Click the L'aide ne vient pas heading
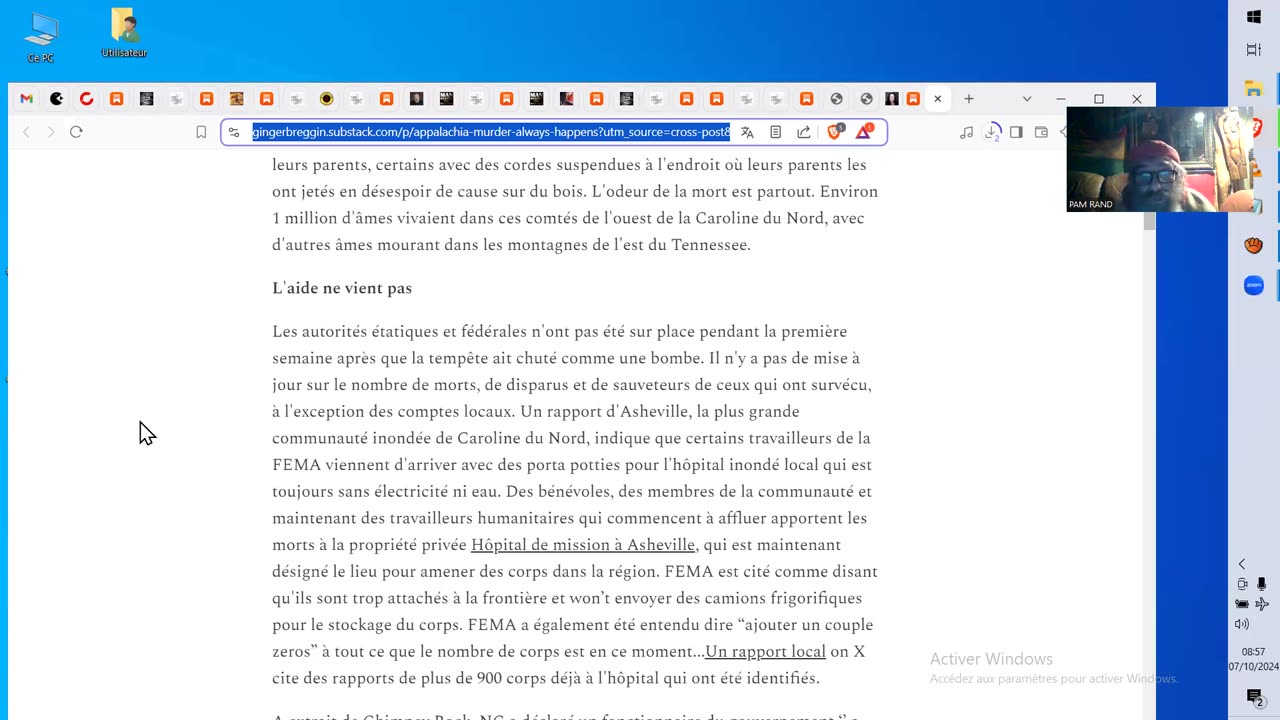 click(342, 288)
